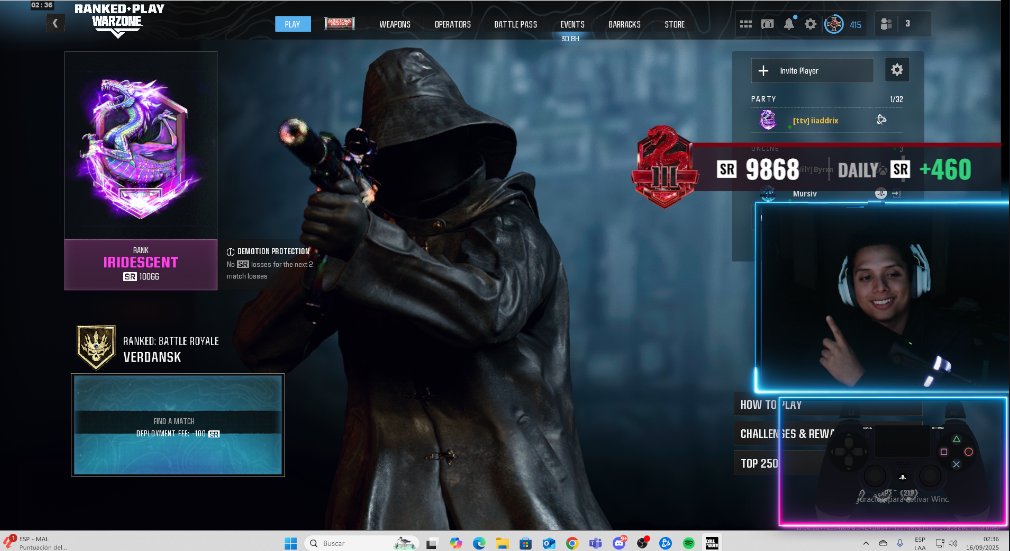Screen dimensions: 1010x551
Task: Open network and volume quick settings
Action: point(946,543)
